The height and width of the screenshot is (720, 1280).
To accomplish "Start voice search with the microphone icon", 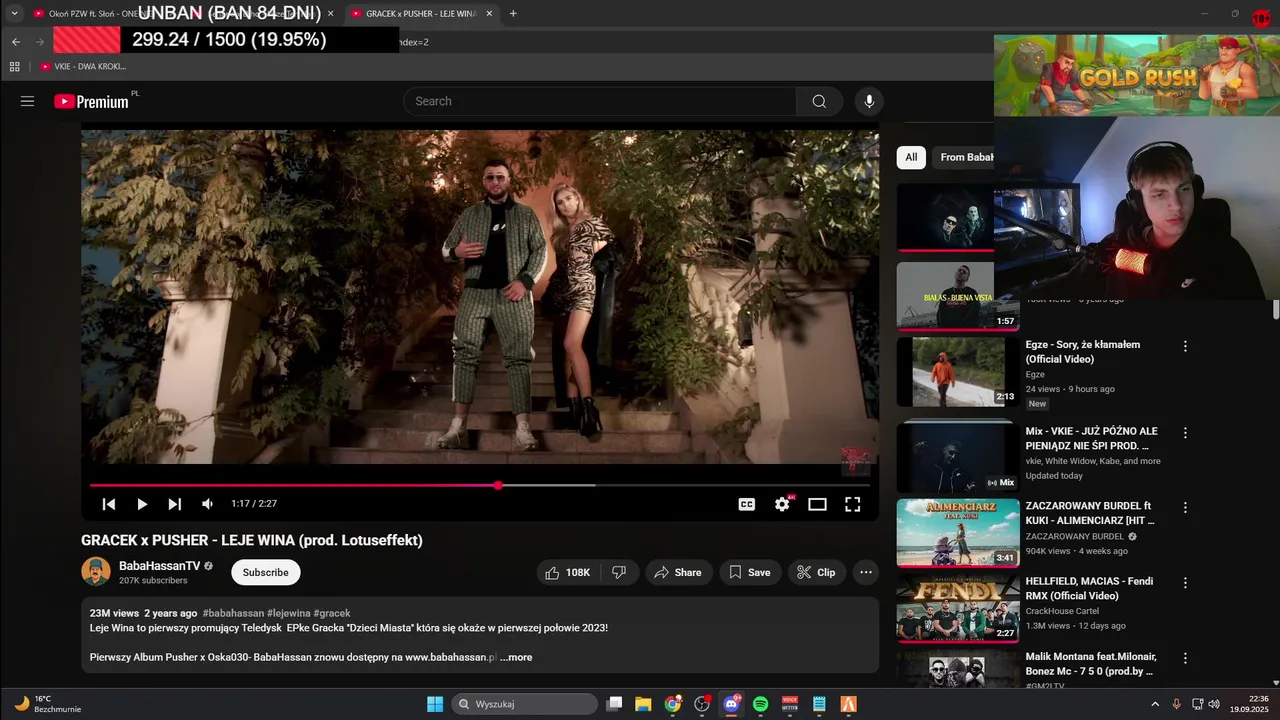I will [869, 101].
